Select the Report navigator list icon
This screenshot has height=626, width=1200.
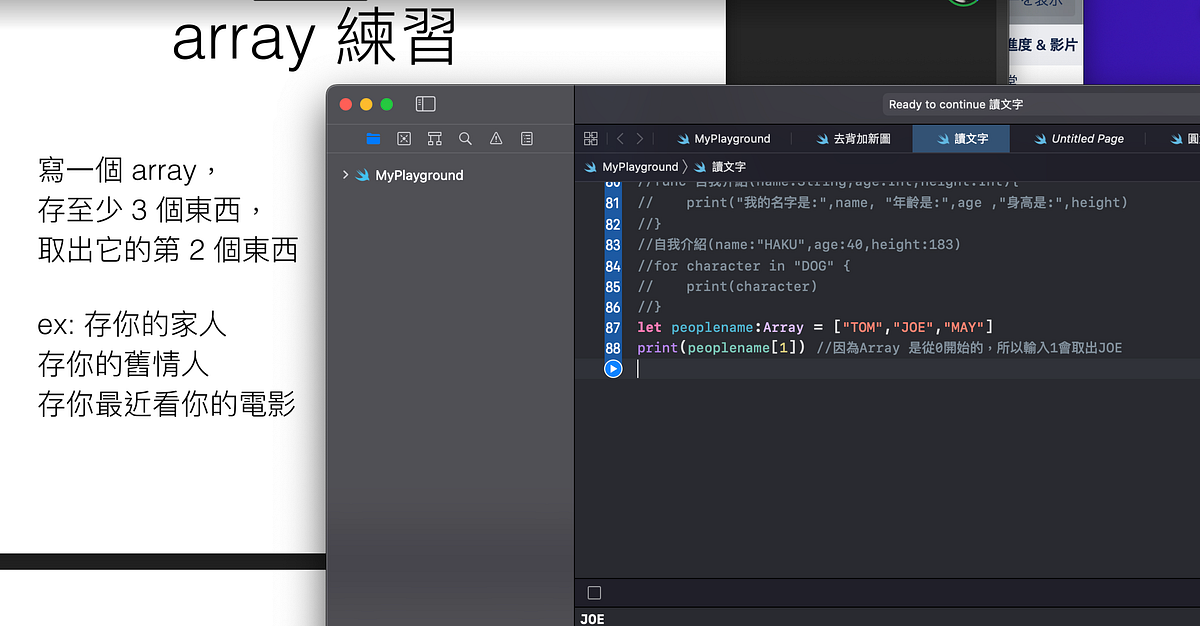point(527,139)
